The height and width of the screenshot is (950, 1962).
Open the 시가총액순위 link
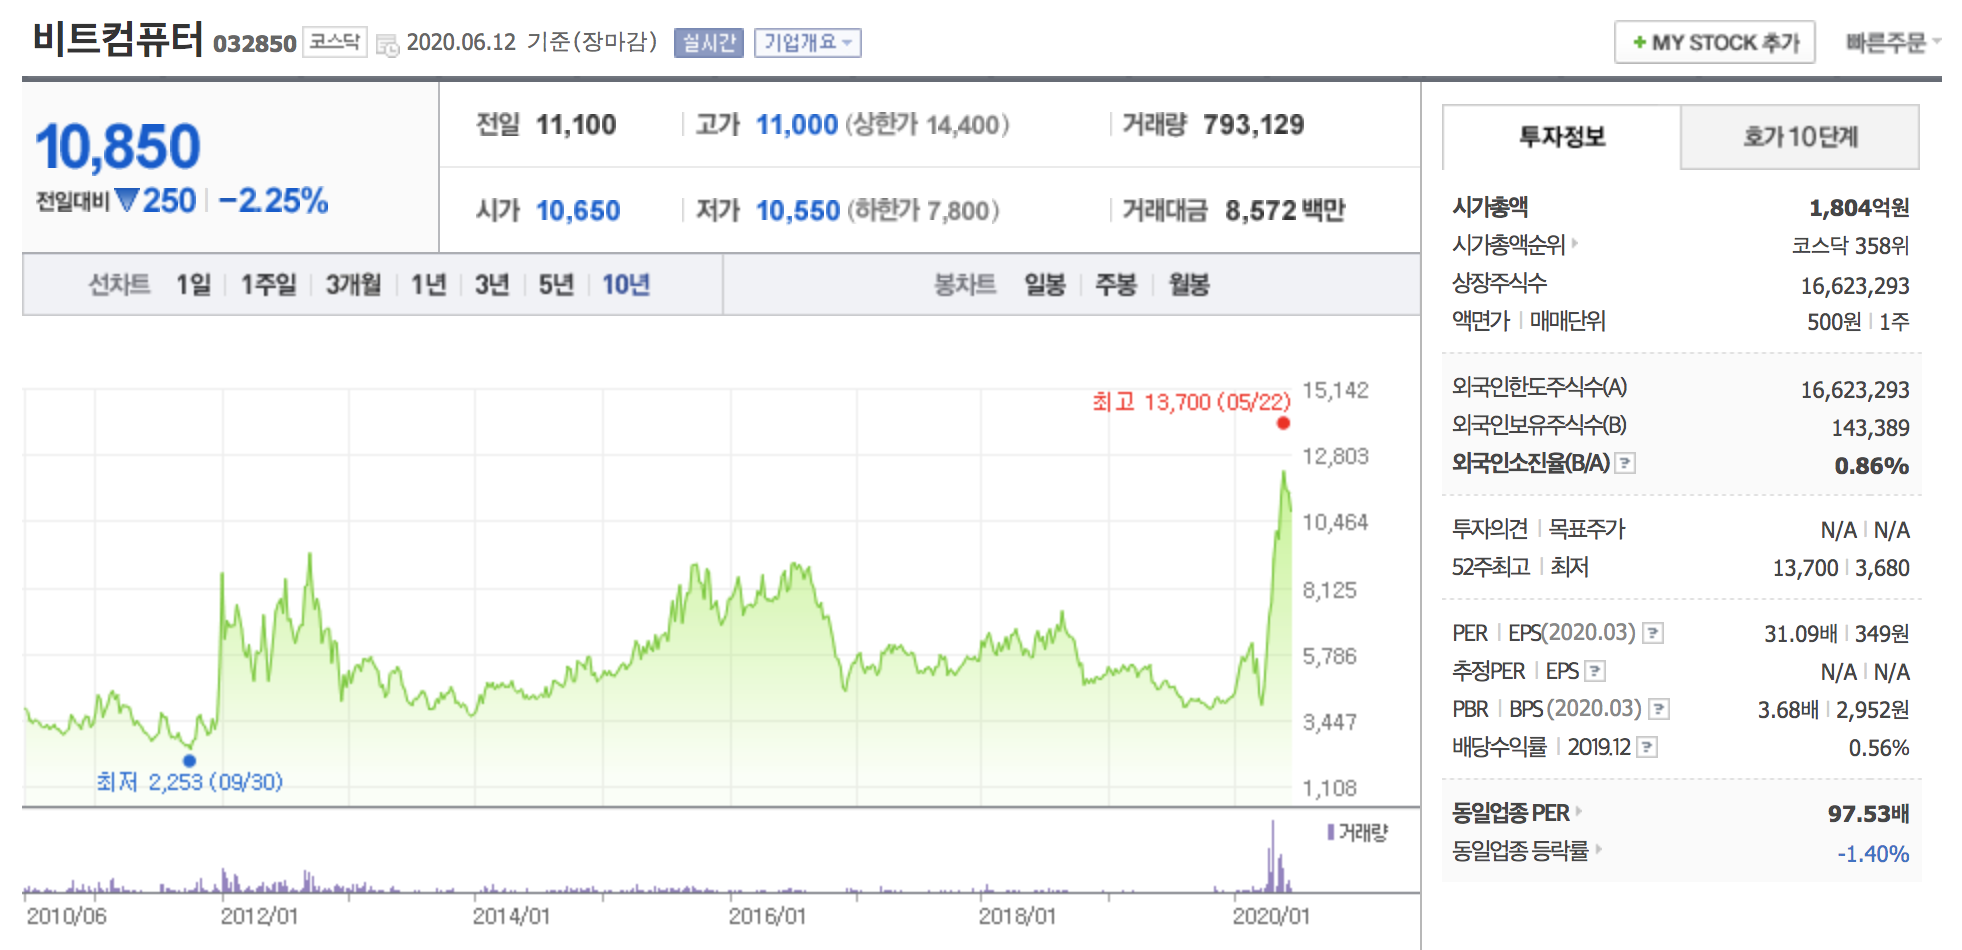[1508, 244]
